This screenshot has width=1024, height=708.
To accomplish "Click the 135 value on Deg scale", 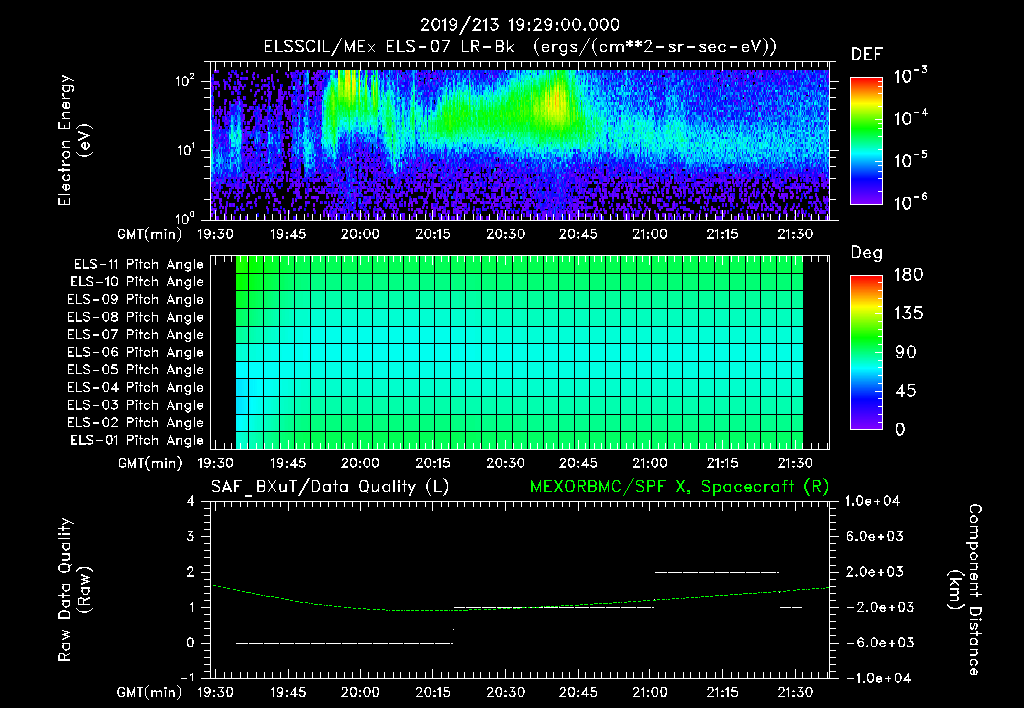I will [x=908, y=314].
